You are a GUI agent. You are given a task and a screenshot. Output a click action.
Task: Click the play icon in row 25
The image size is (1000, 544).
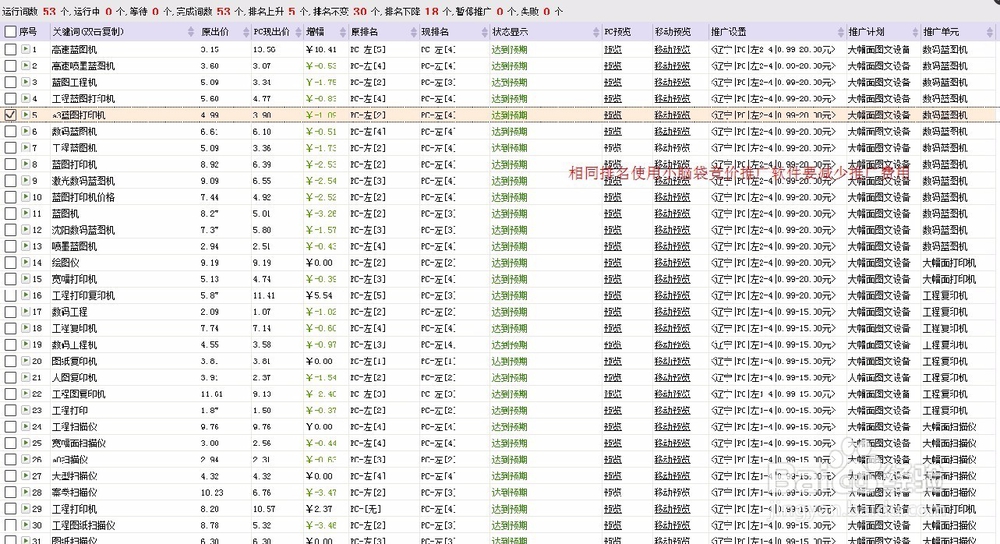26,443
